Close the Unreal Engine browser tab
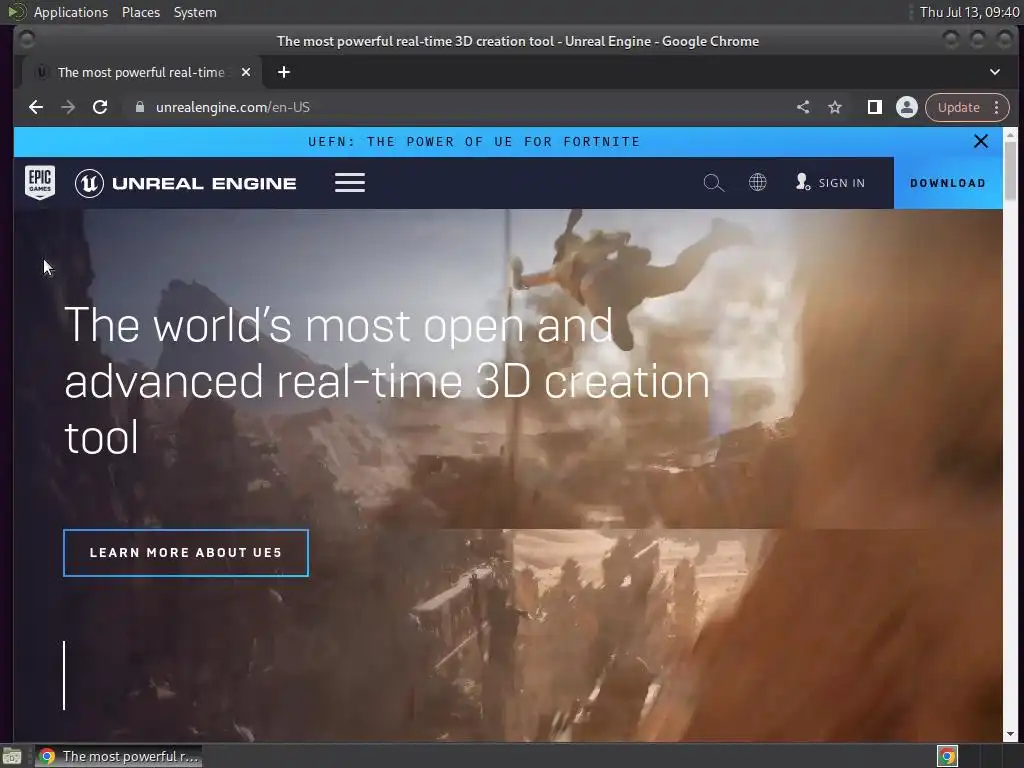 pos(246,72)
